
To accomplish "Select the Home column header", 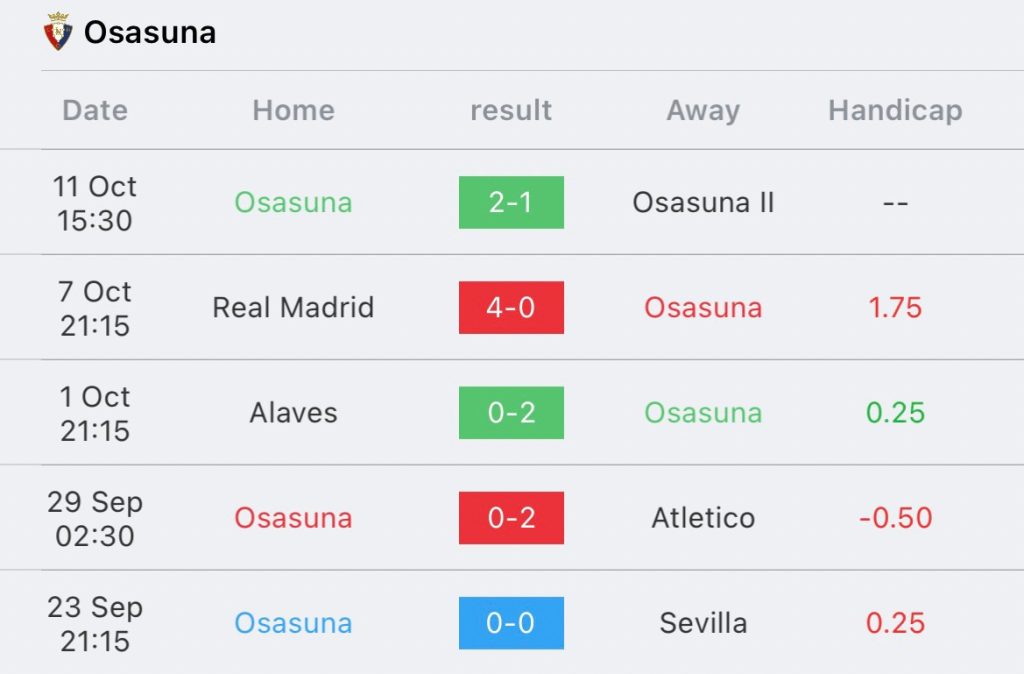I will [x=293, y=110].
